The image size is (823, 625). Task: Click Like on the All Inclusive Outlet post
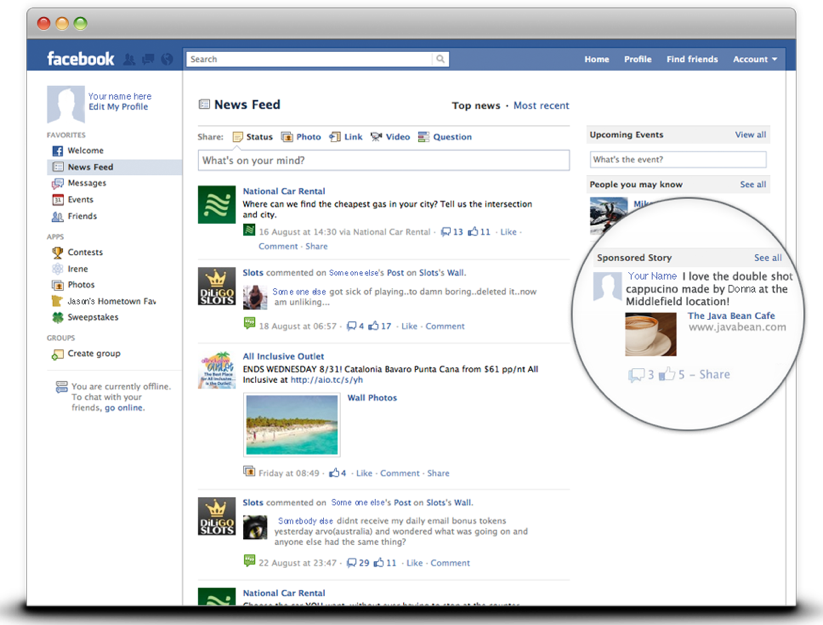click(364, 473)
